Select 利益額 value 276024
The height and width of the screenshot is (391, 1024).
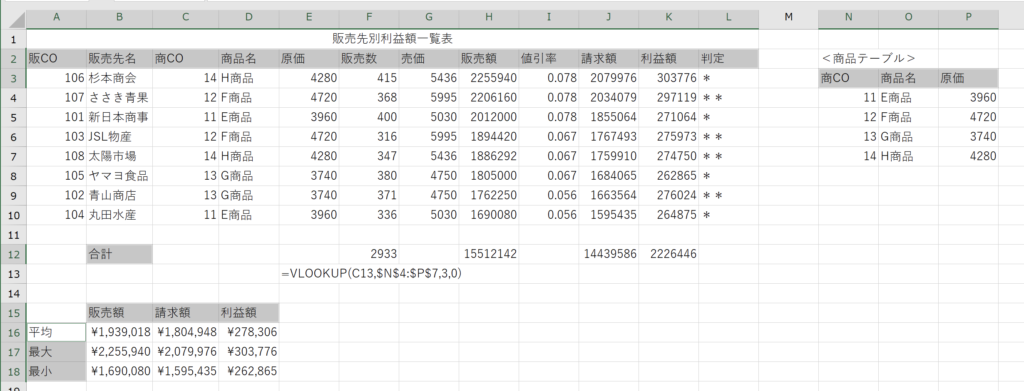669,195
